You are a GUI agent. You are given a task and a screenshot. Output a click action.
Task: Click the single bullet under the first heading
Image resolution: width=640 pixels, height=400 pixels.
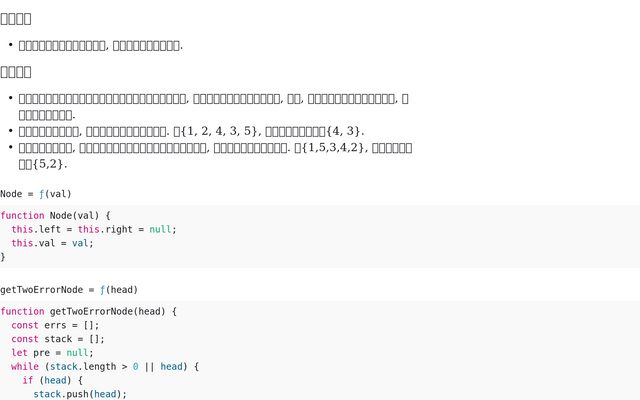pyautogui.click(x=100, y=45)
